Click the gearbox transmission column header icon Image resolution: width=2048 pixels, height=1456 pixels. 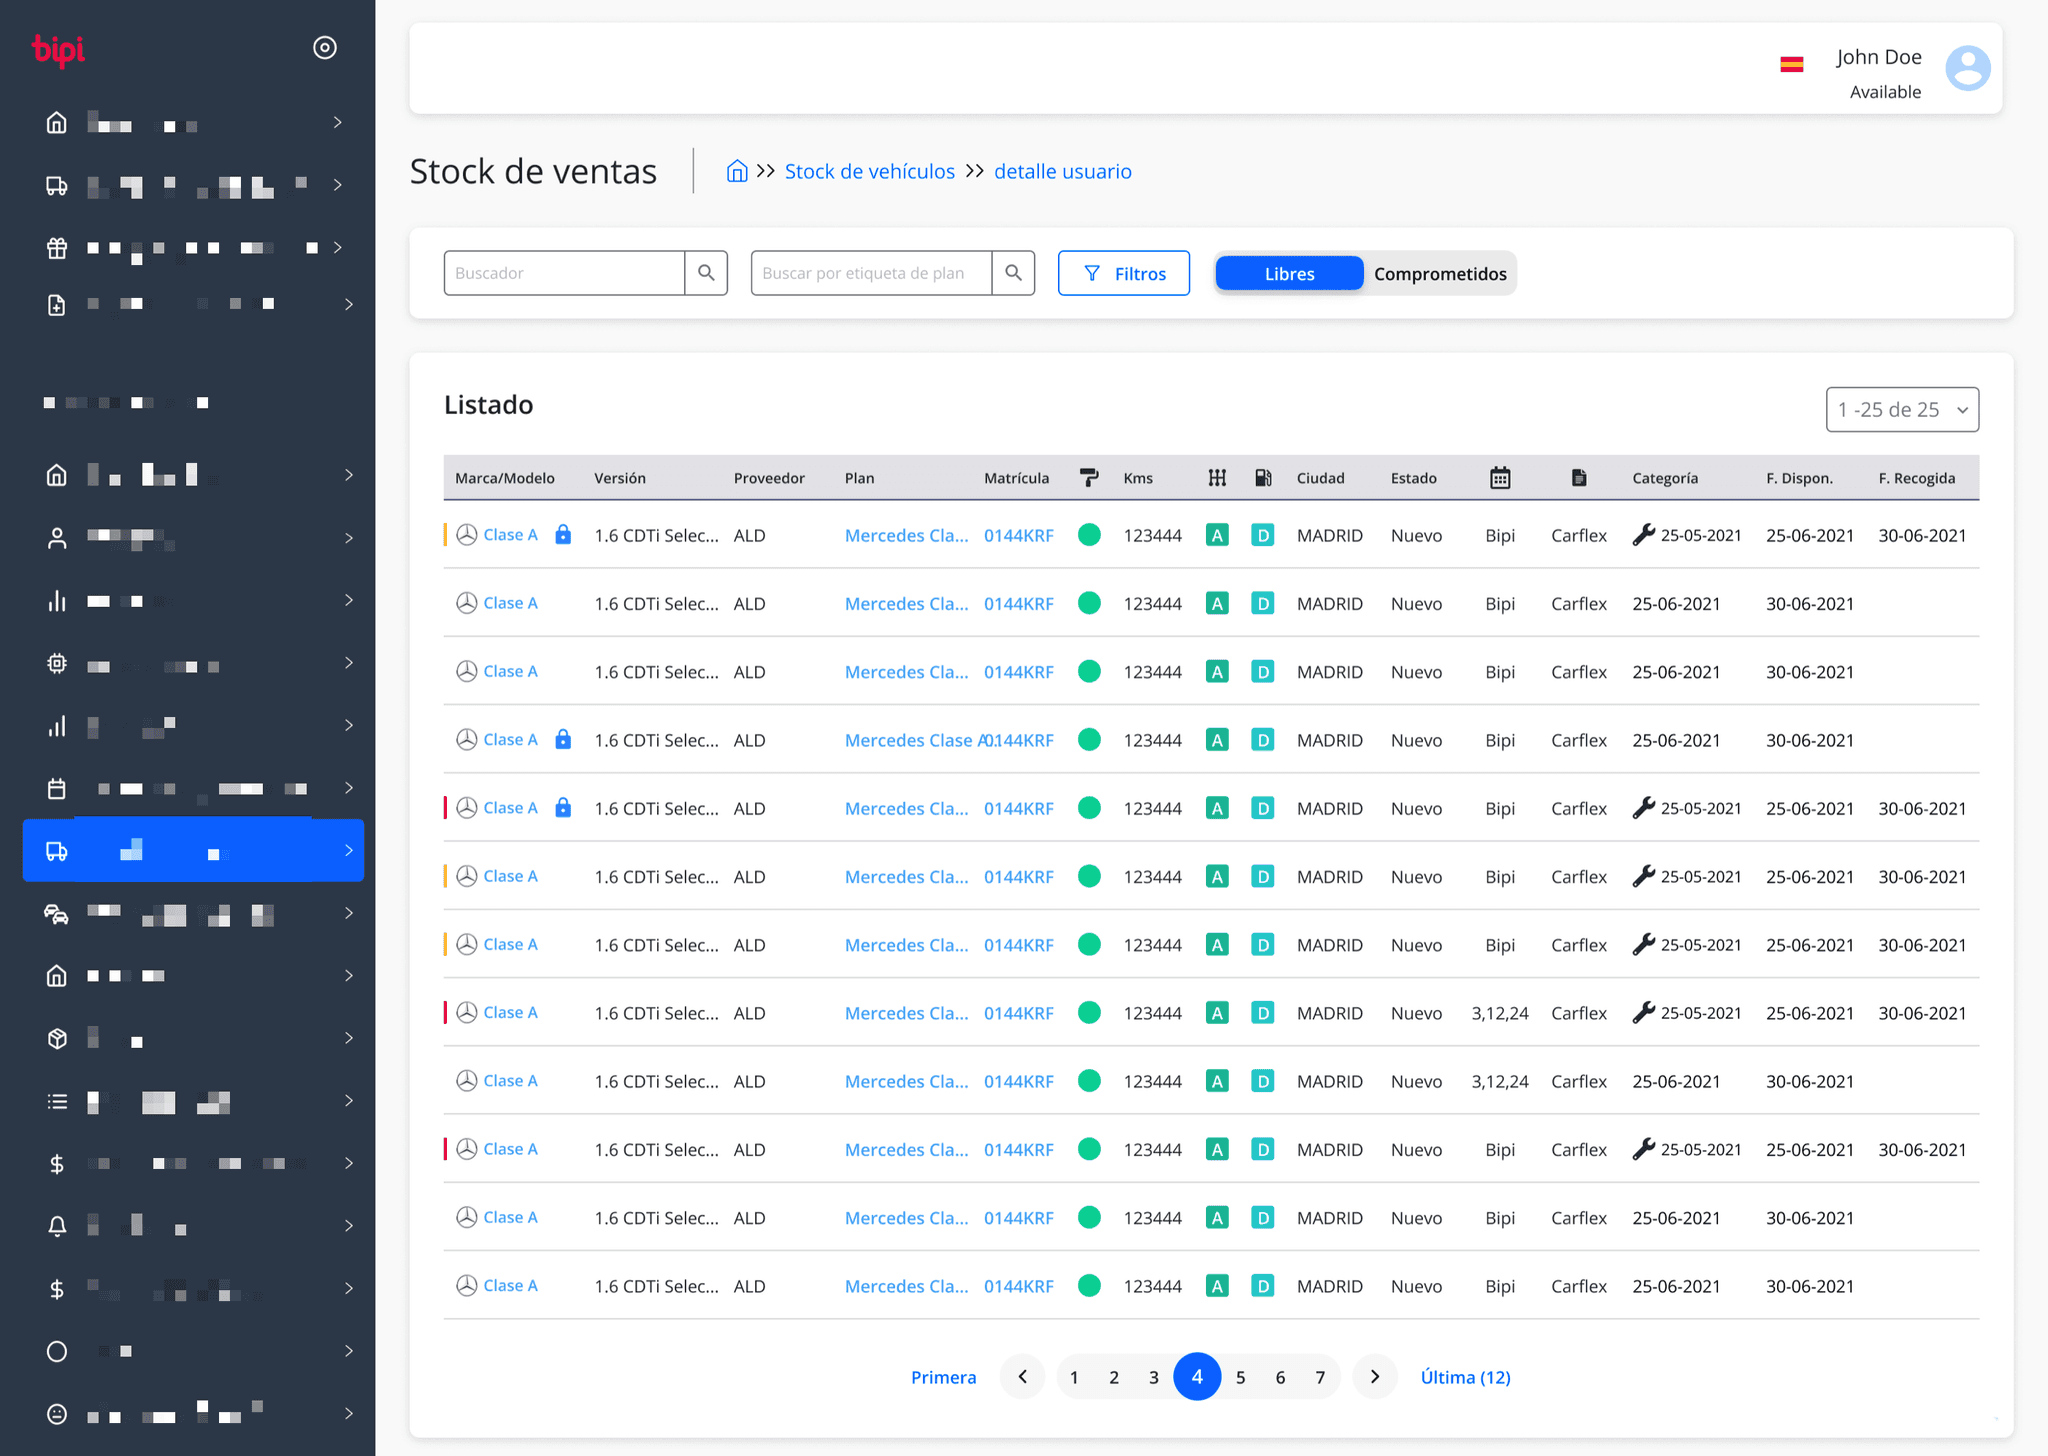click(1217, 478)
